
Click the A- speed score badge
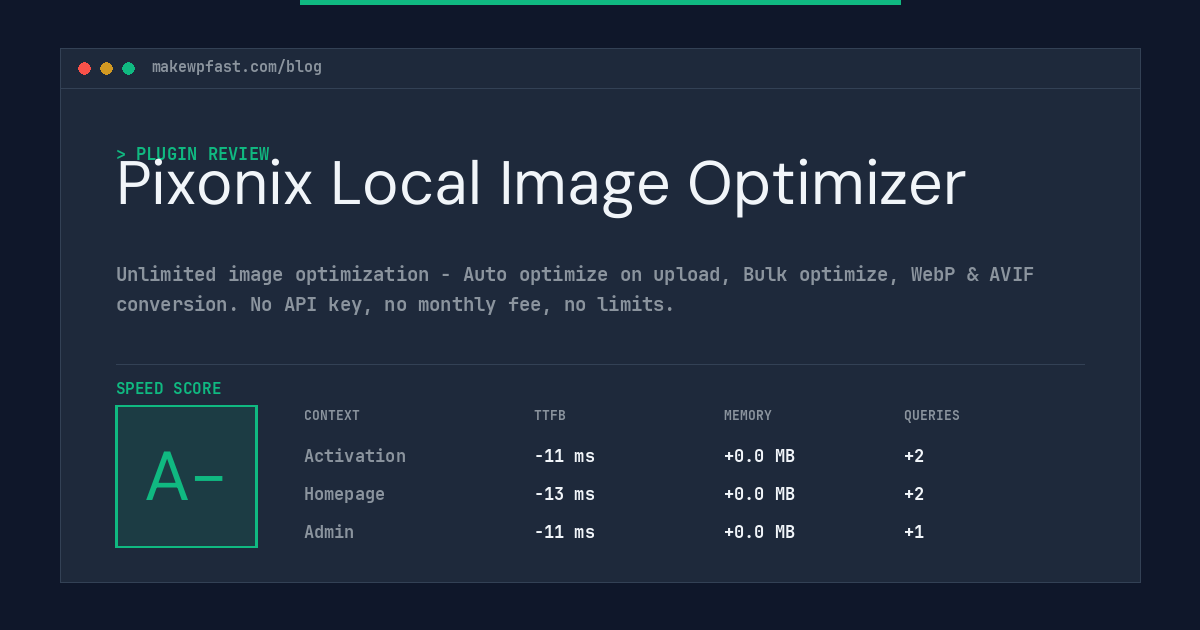pos(186,476)
